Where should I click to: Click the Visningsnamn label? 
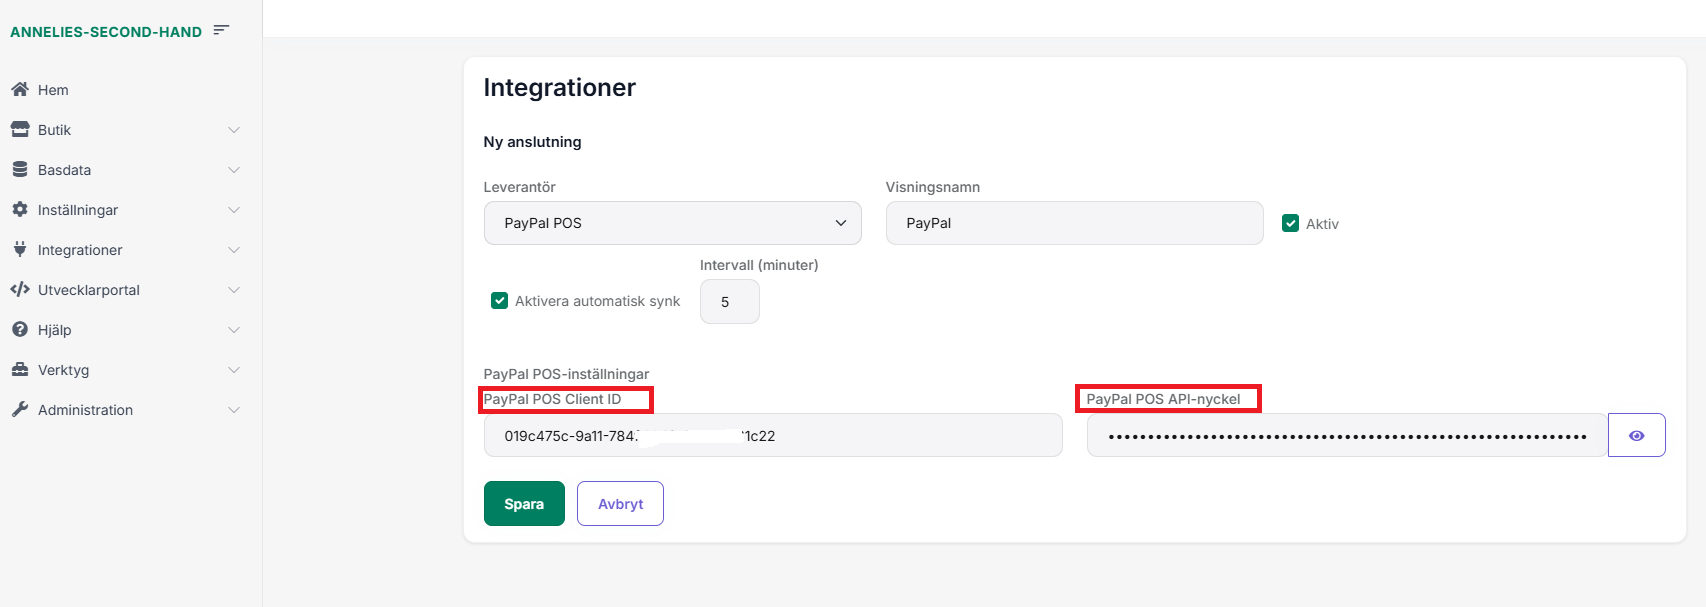click(932, 187)
